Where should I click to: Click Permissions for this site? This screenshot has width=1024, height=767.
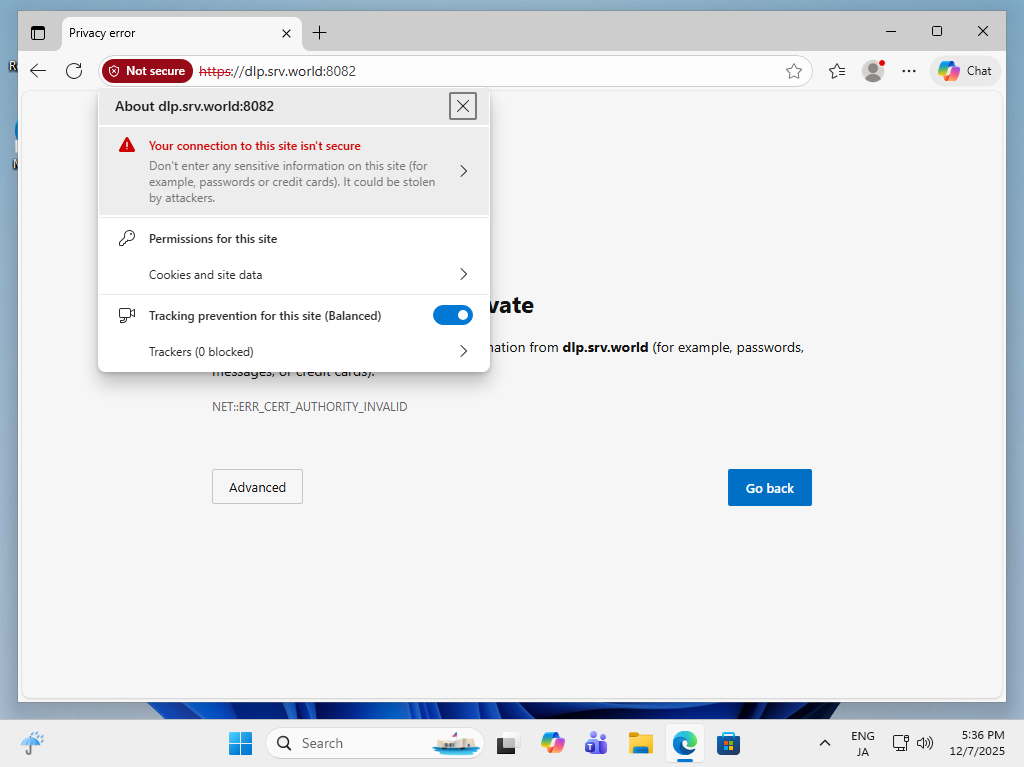(213, 238)
